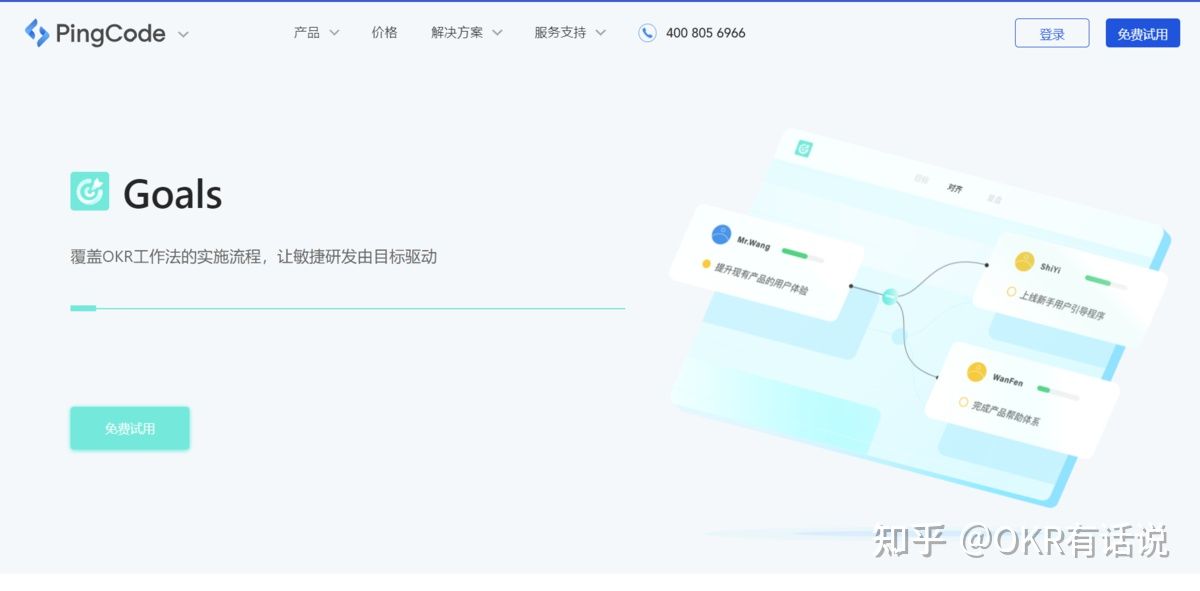Go to the 价格 page

[x=384, y=32]
